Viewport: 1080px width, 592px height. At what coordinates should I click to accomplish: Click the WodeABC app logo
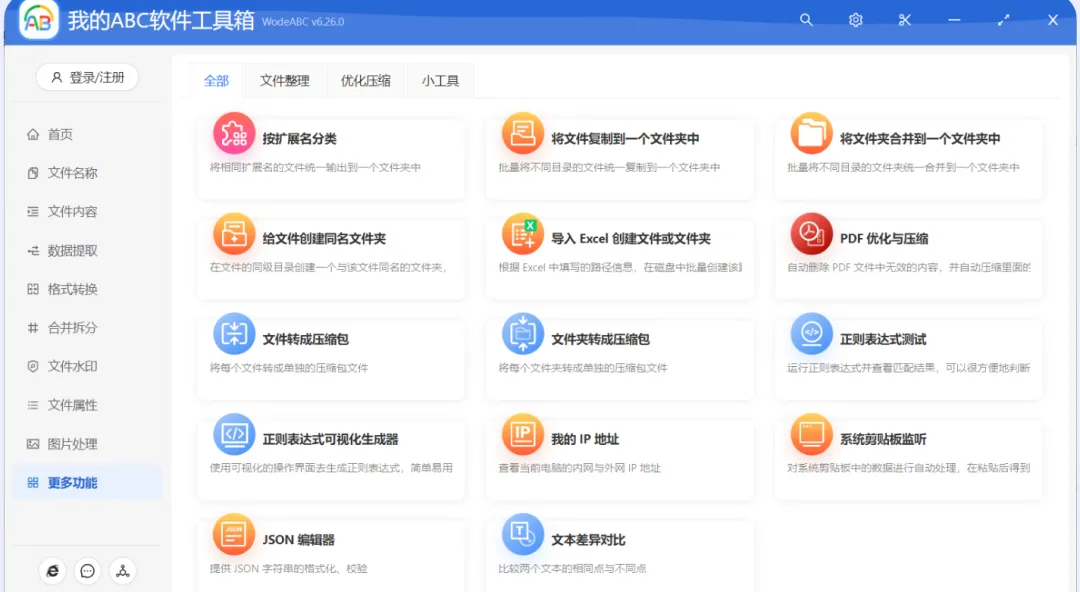pos(39,20)
